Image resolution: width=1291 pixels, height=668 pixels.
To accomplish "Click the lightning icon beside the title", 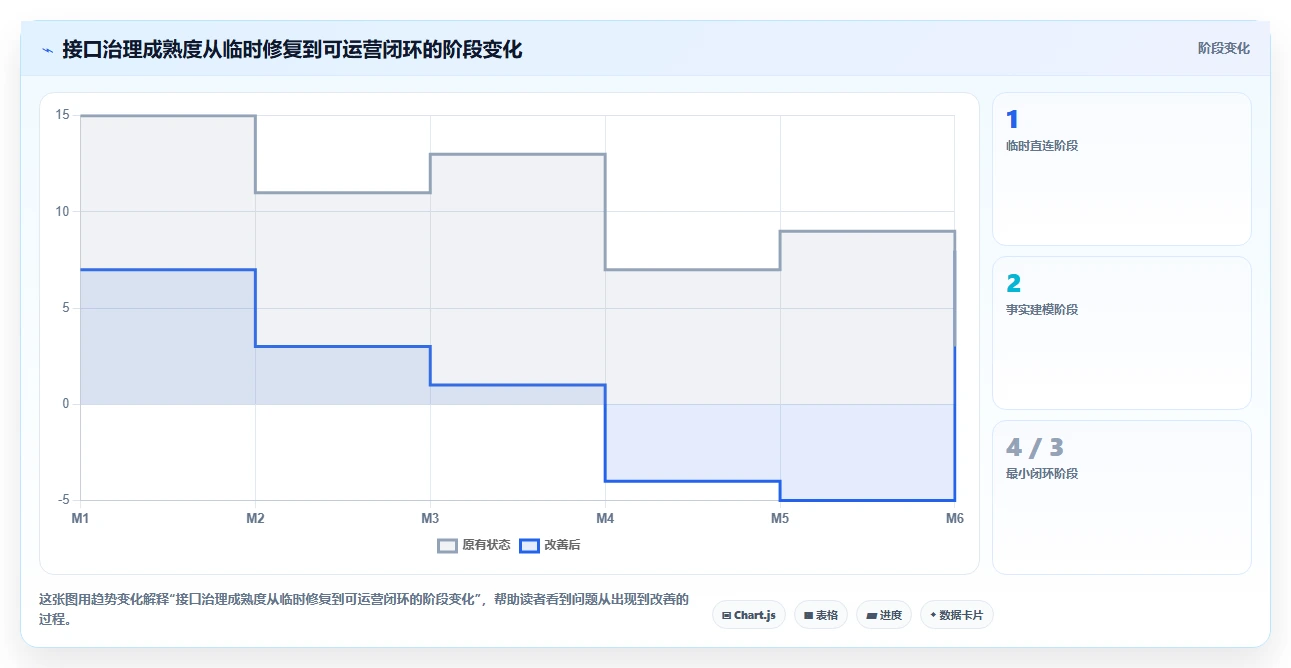I will coord(47,50).
